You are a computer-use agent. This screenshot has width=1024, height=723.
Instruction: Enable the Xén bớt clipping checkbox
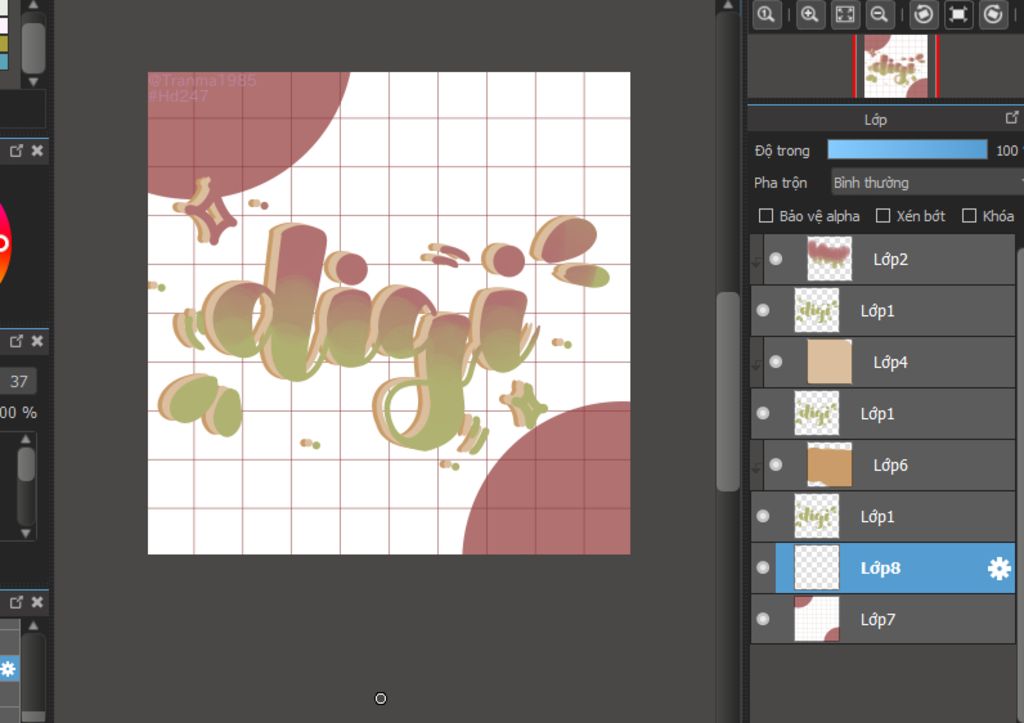(883, 216)
